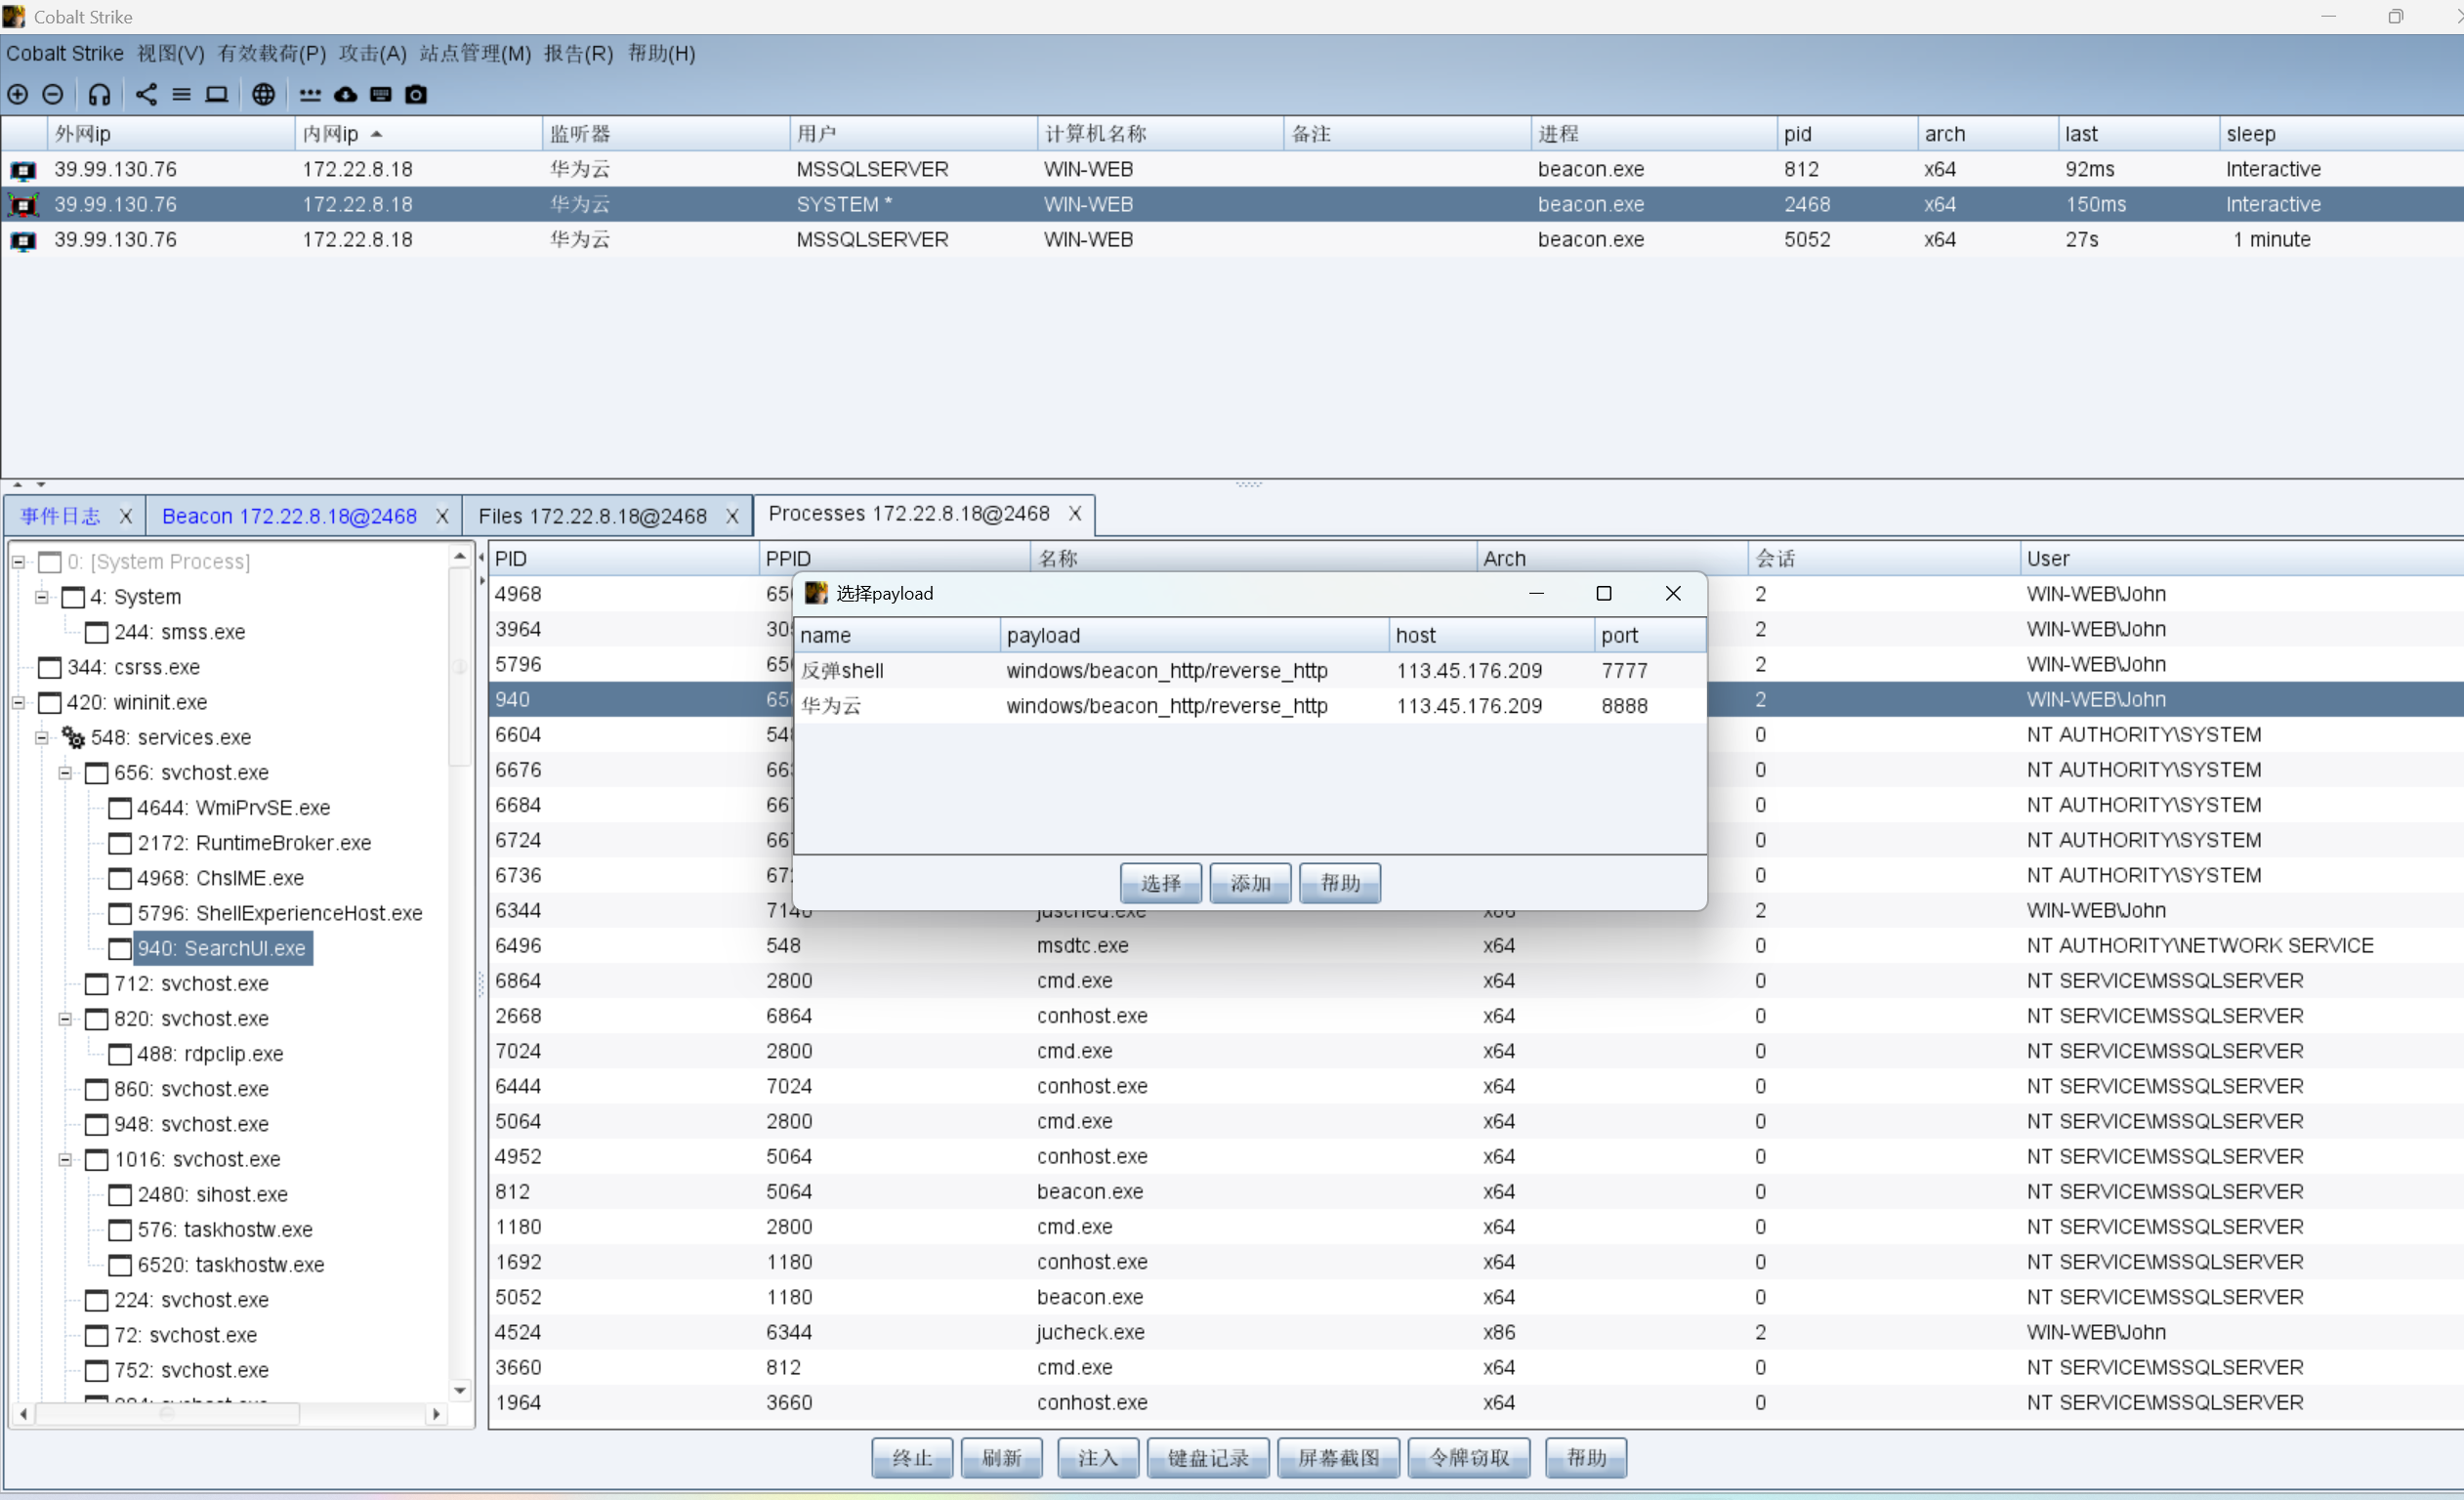Image resolution: width=2464 pixels, height=1500 pixels.
Task: Close the Beacon 172.22.8.18@2468 tab
Action: pos(442,516)
